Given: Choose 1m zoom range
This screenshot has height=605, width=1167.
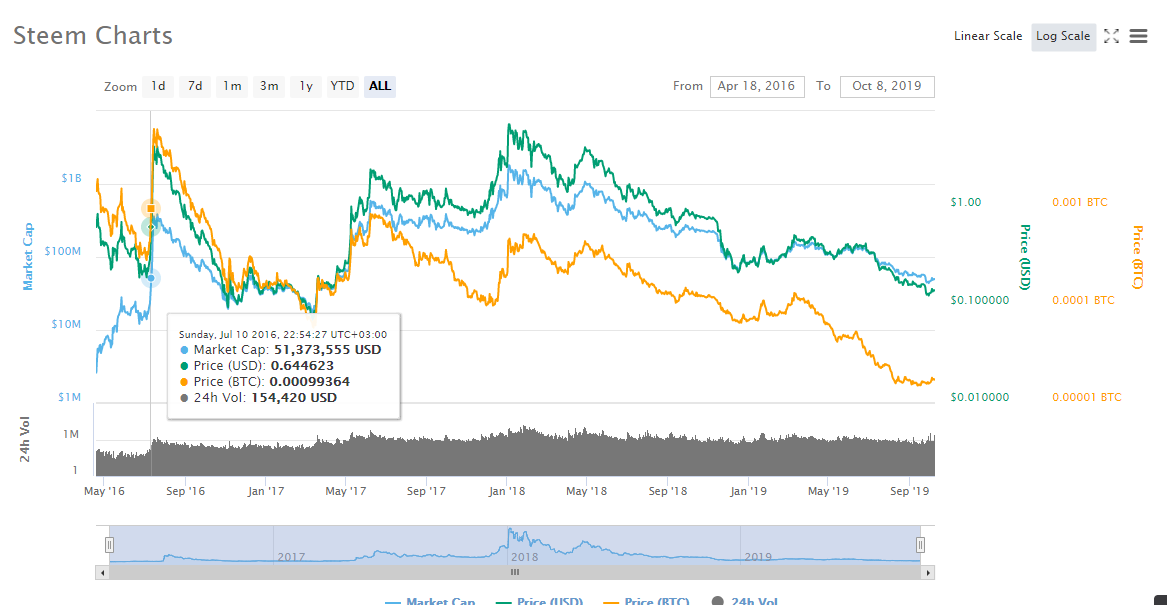Looking at the screenshot, I should click(x=232, y=86).
